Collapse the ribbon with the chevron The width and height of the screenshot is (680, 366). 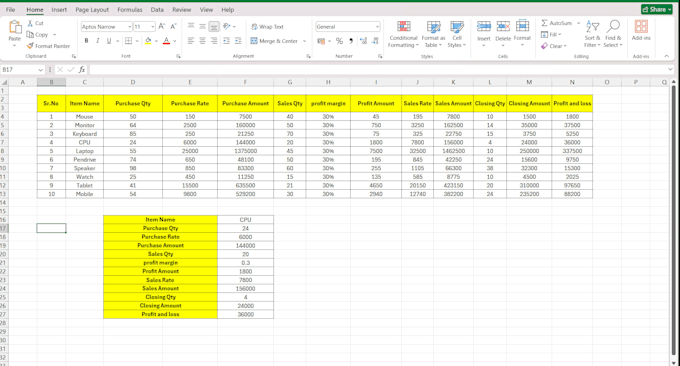tap(667, 56)
